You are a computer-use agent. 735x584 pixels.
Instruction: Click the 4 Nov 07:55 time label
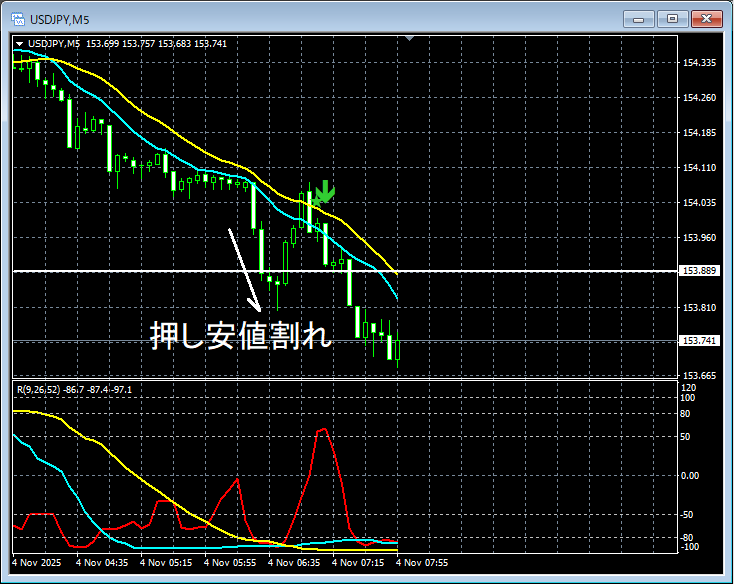tap(422, 563)
